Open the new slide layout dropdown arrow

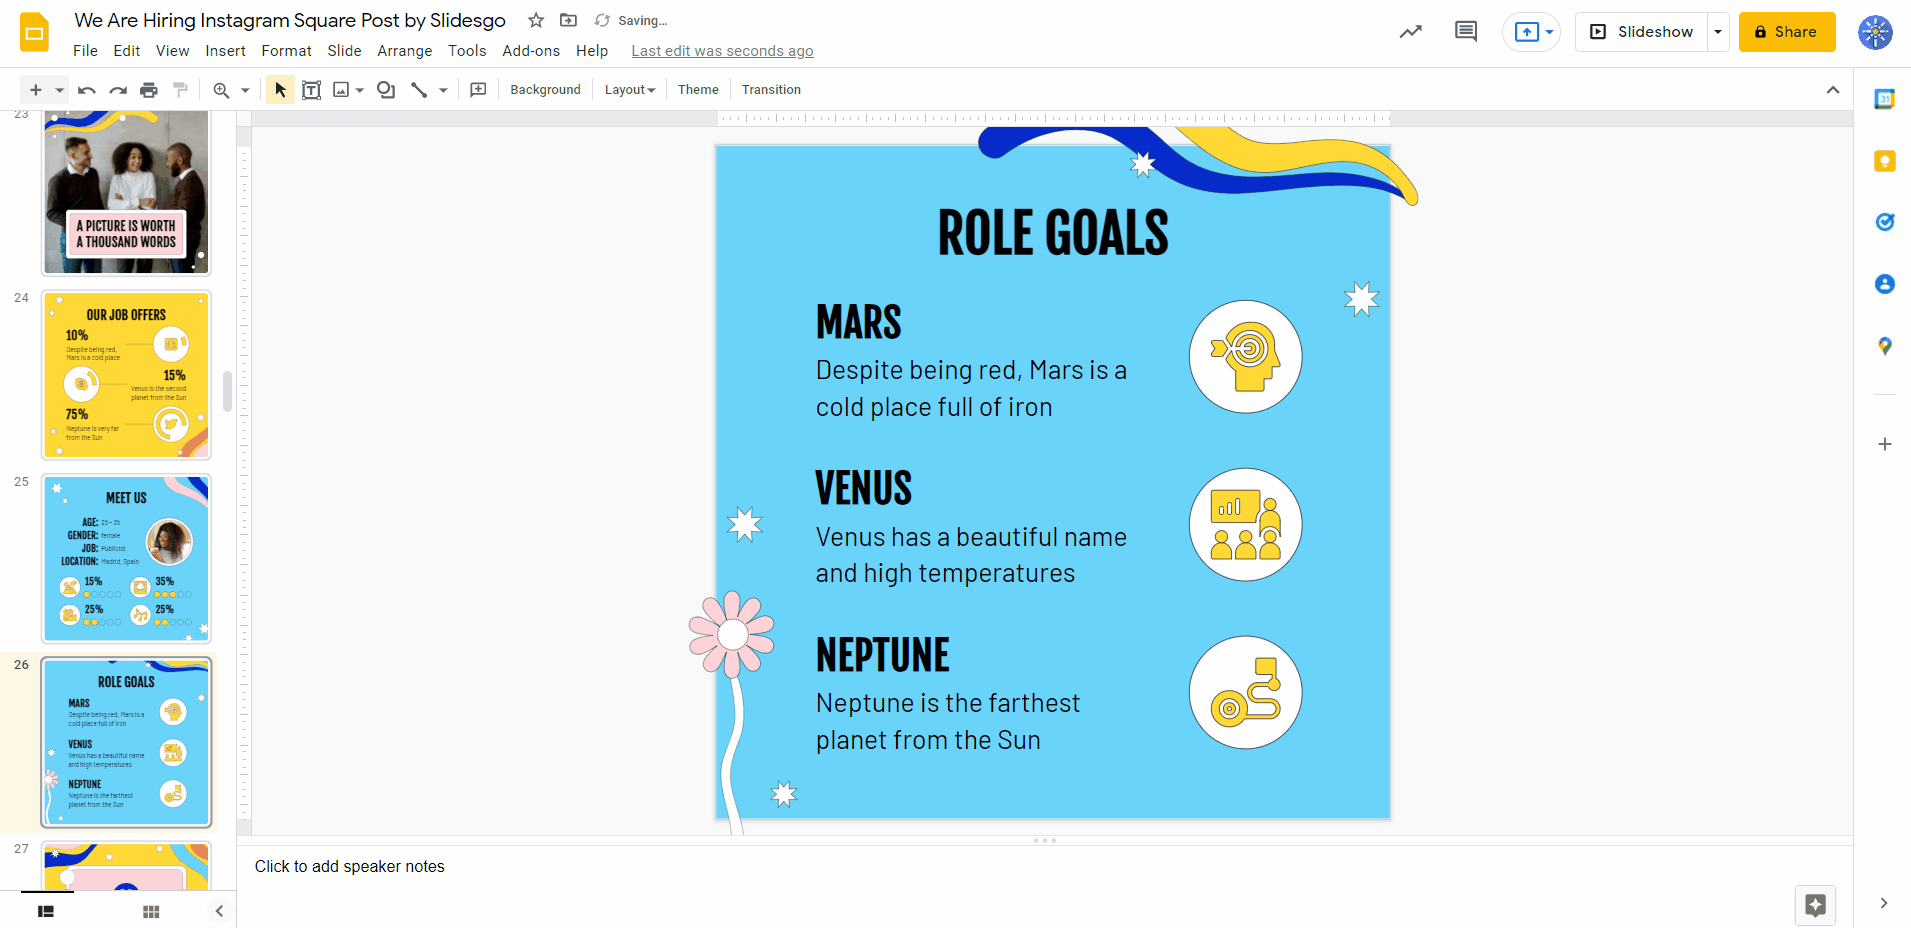[59, 90]
